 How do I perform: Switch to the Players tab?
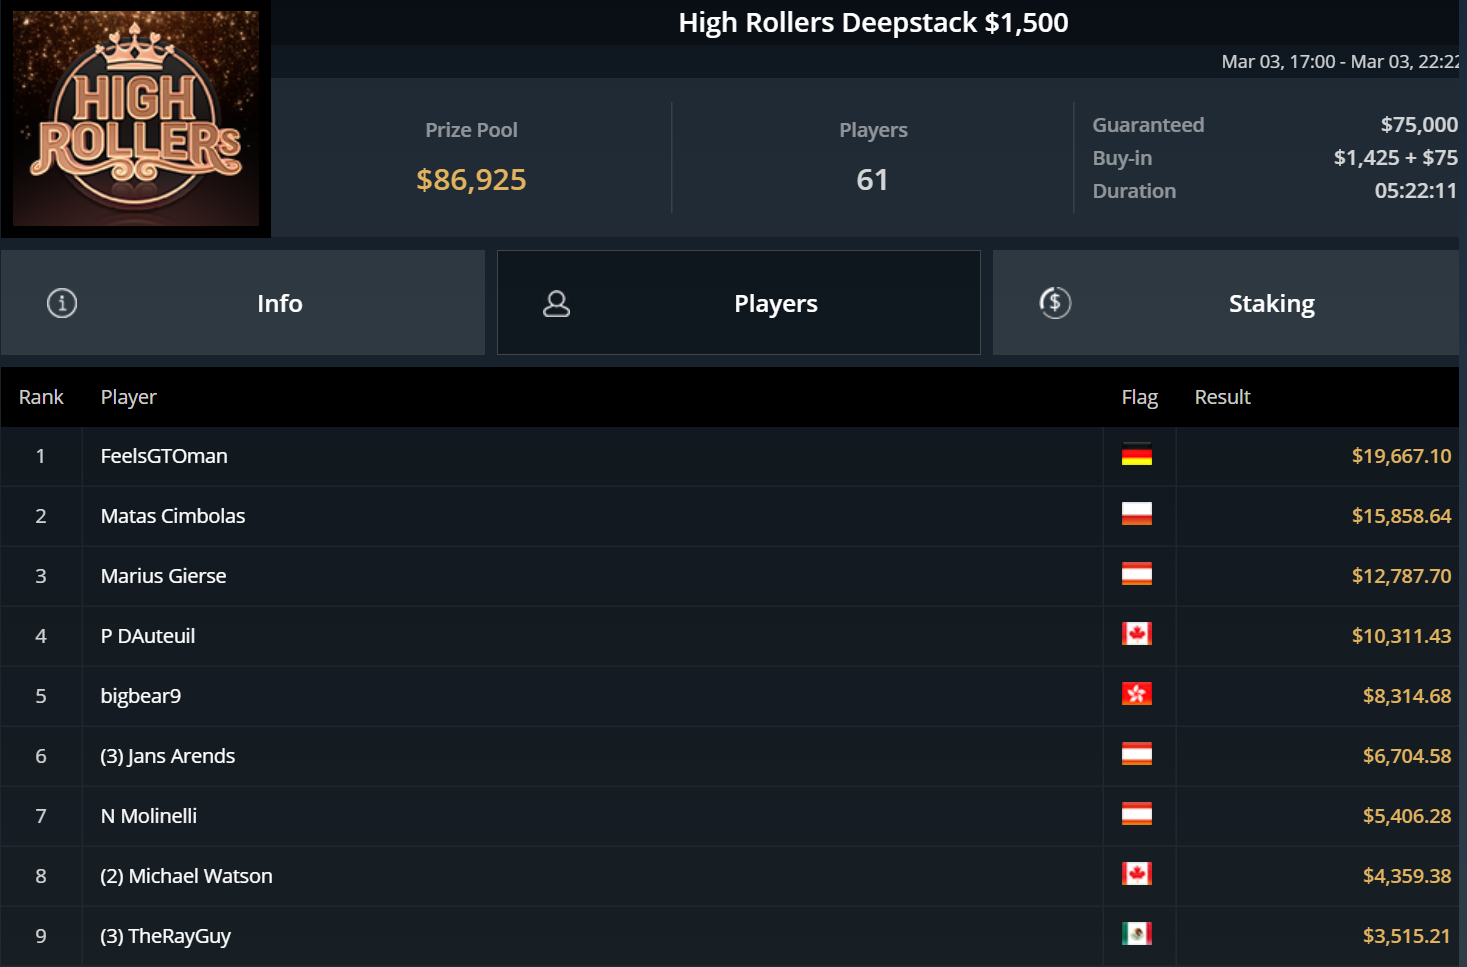coord(775,303)
